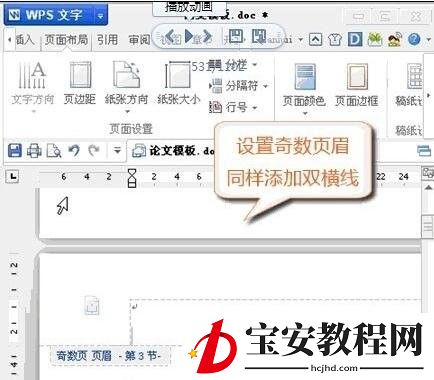Screen dimensions: 434x380
Task: Select the 论文模板.doc document tab
Action: tap(173, 151)
